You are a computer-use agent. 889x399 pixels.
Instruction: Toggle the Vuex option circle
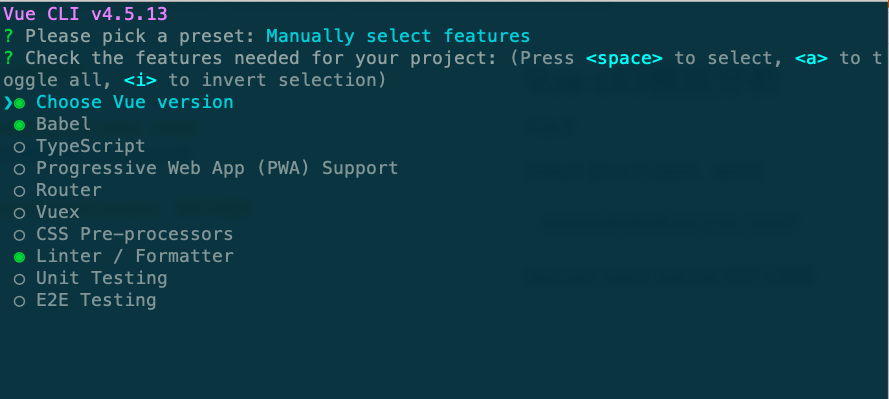click(19, 214)
